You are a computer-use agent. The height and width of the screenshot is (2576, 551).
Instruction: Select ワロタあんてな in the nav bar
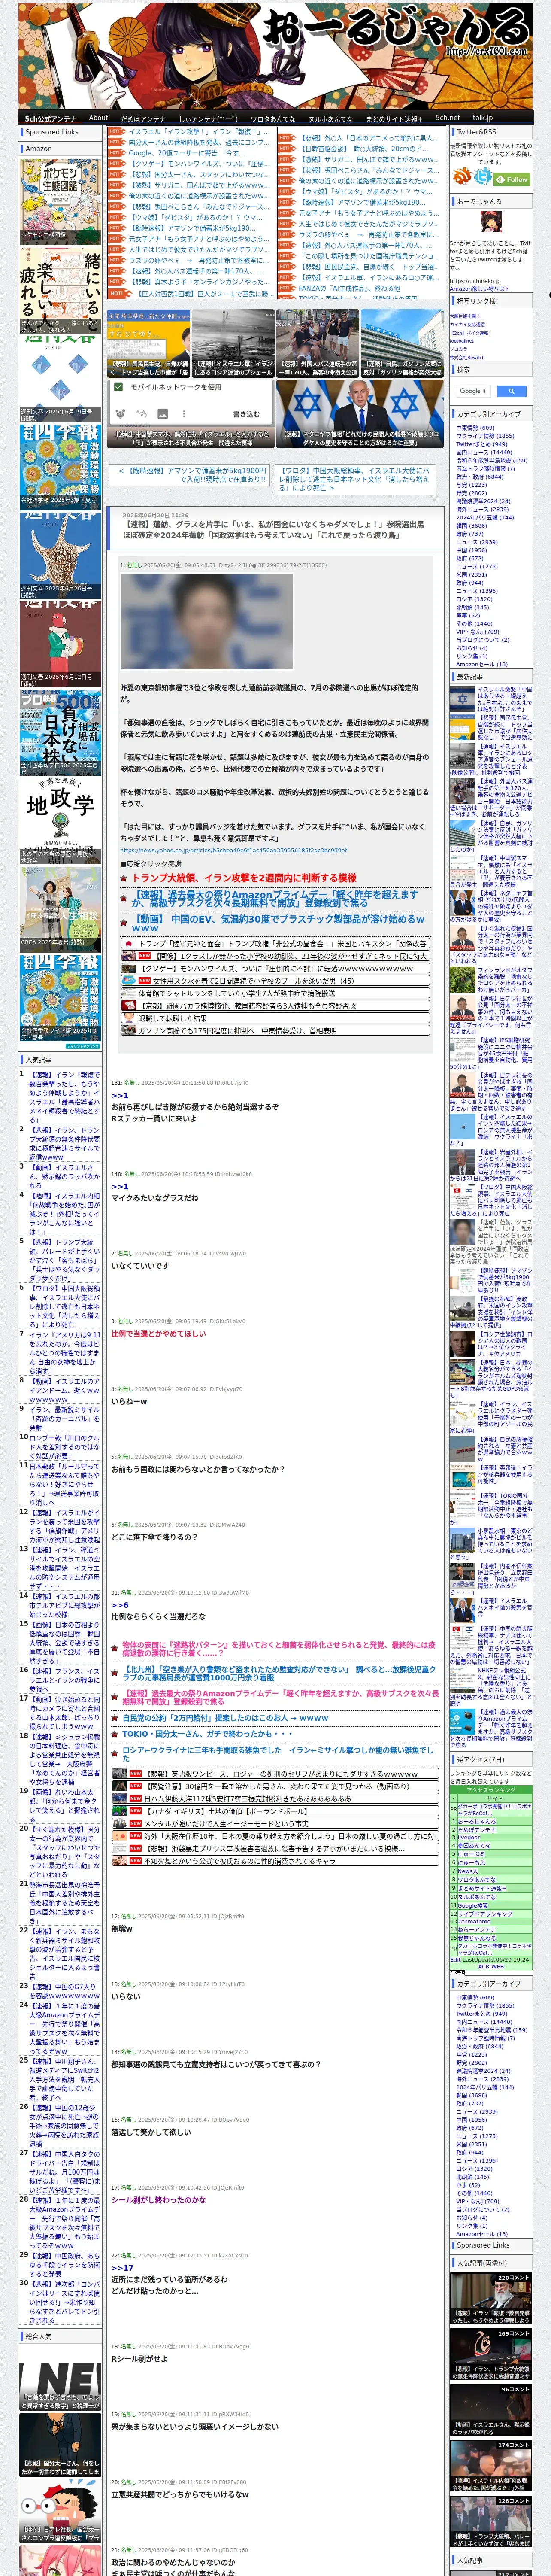click(x=273, y=118)
